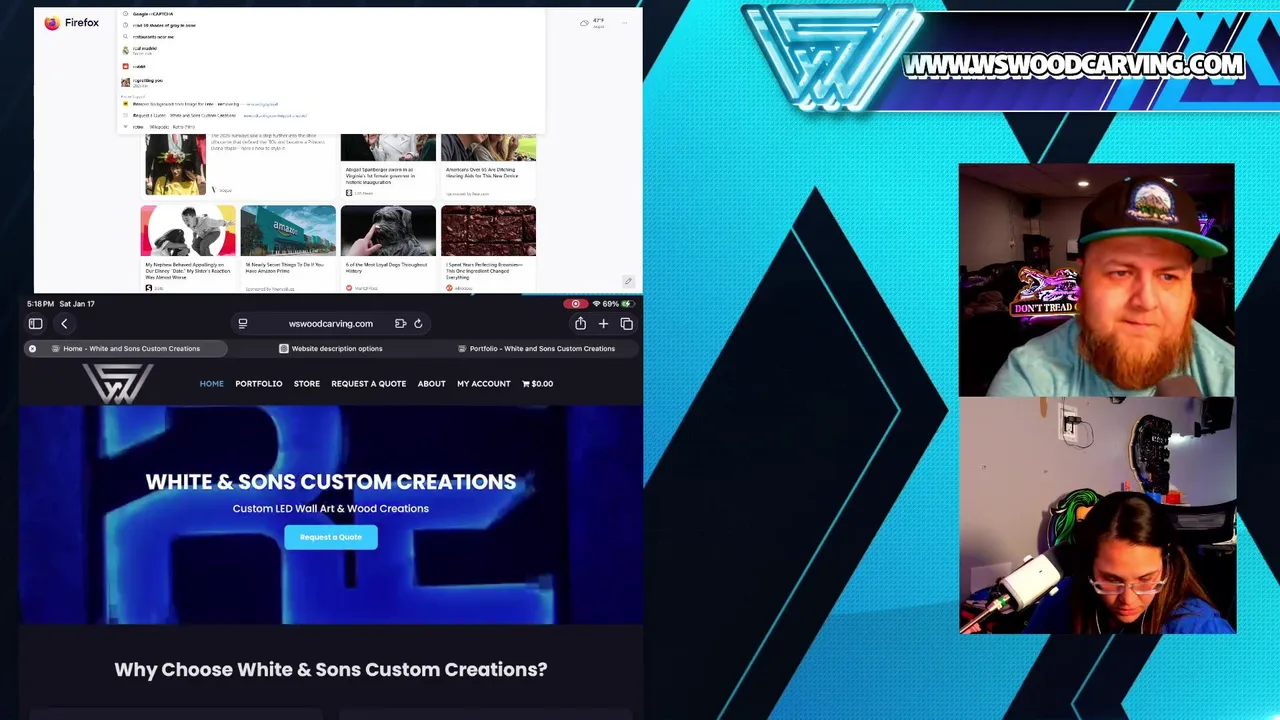Select the Remove Background from Image suggestion
The height and width of the screenshot is (720, 1280).
coord(330,104)
